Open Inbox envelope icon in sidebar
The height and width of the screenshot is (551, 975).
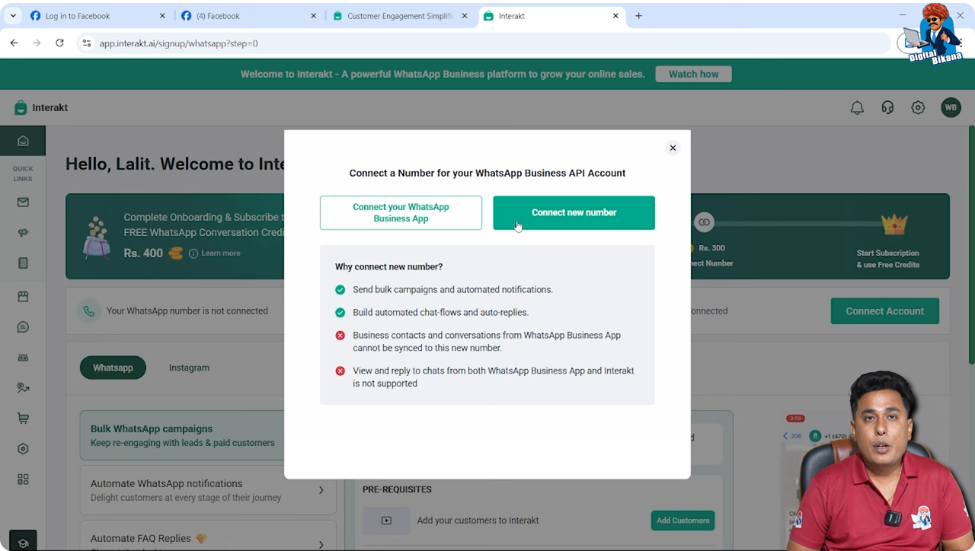click(x=23, y=202)
